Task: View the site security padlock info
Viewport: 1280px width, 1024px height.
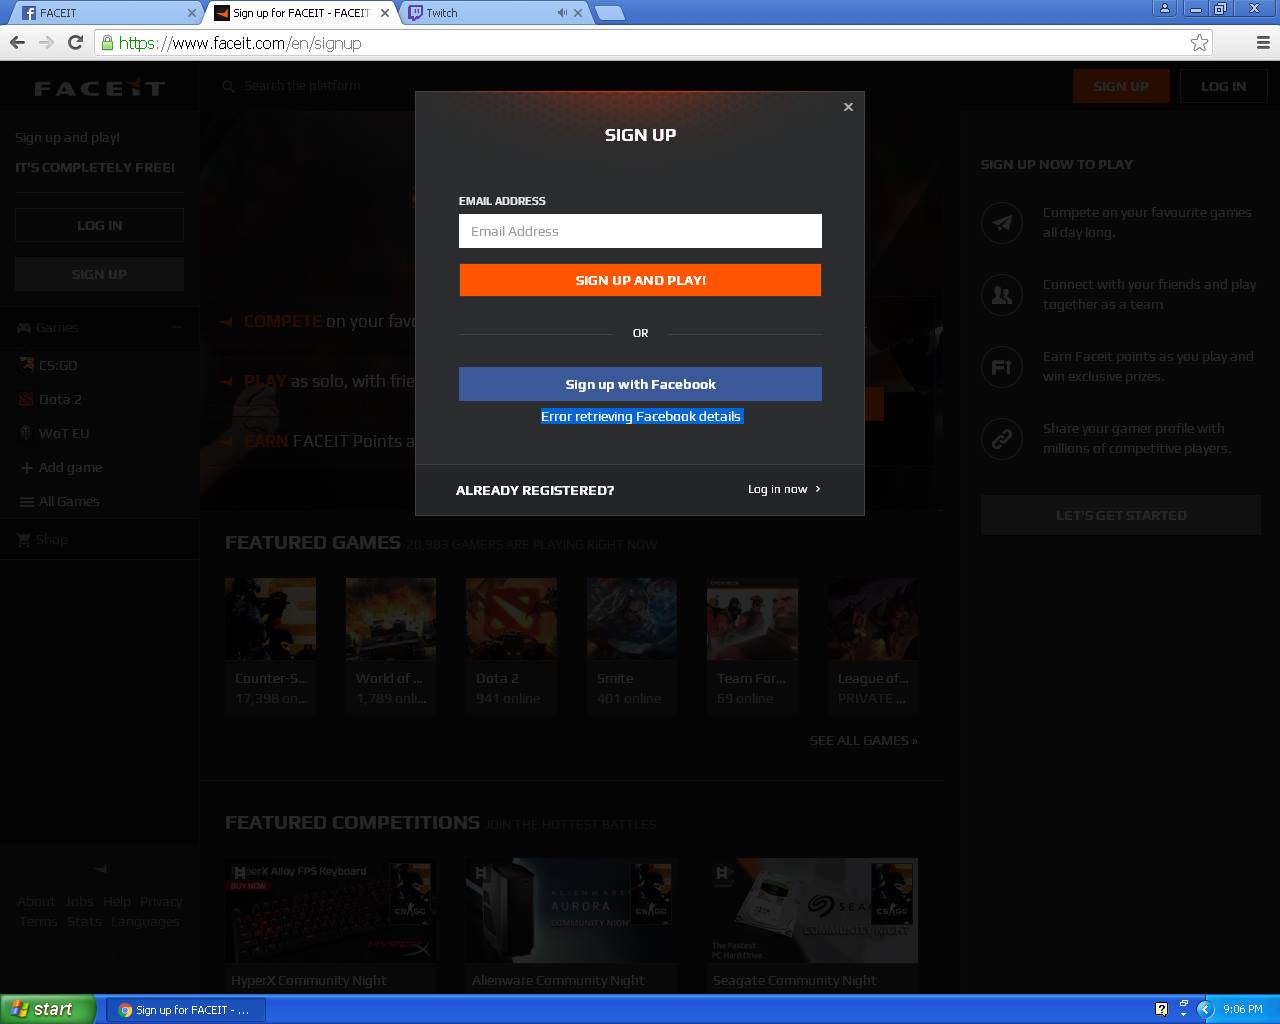Action: tap(107, 43)
